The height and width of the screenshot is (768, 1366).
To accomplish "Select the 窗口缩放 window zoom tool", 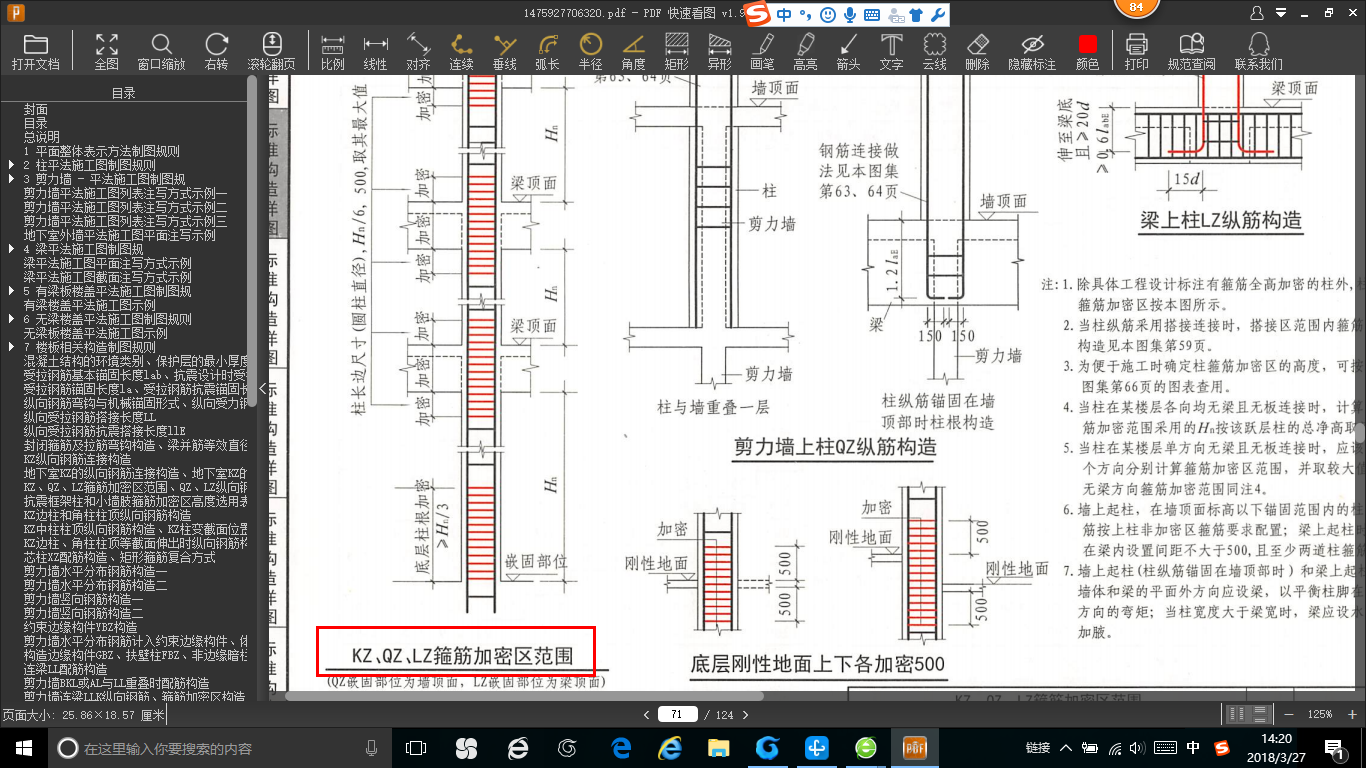I will tap(161, 51).
